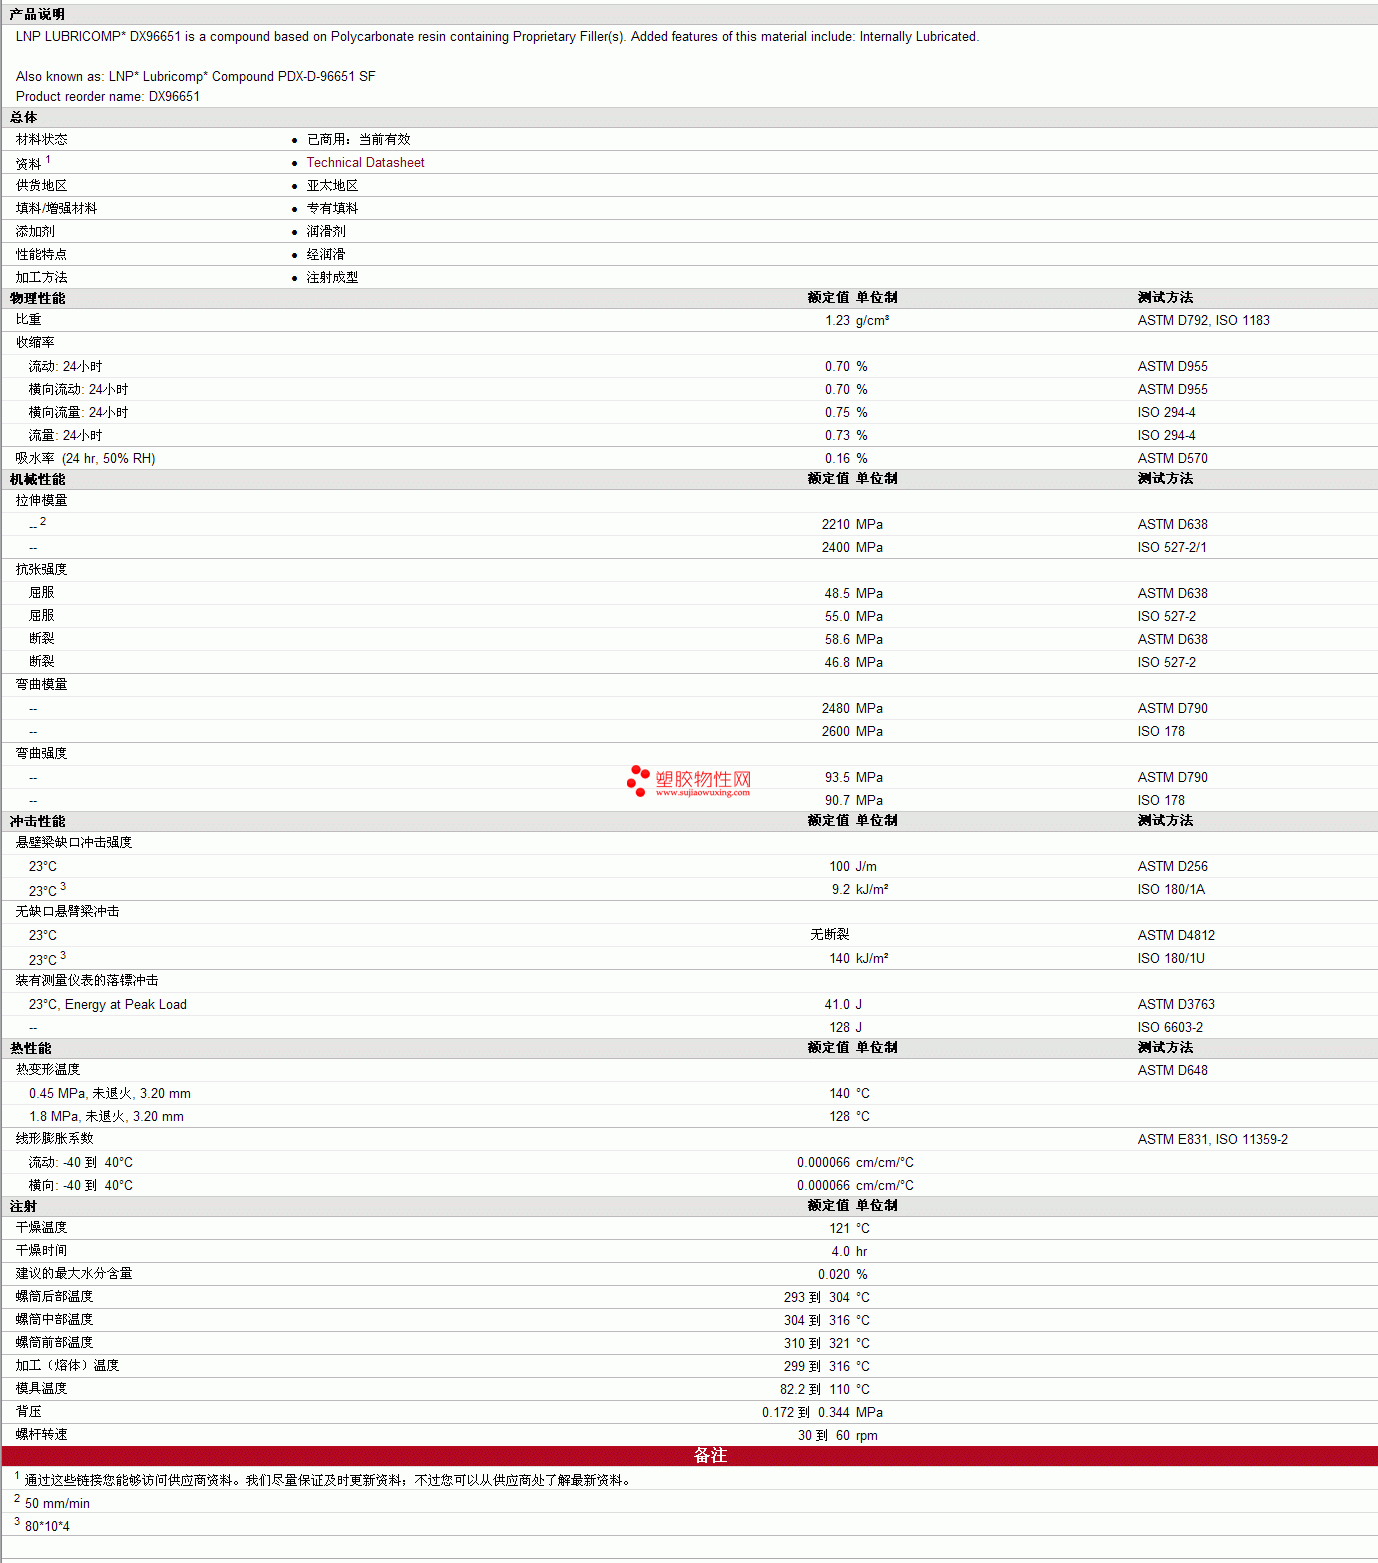Select the ASTM D3763 test method

click(1176, 1005)
